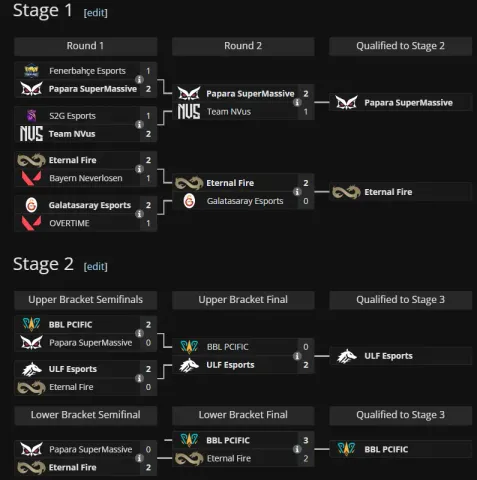Open info icon for Round 2 SuperMassive vs NVus
Image resolution: width=477 pixels, height=480 pixels.
[x=297, y=103]
